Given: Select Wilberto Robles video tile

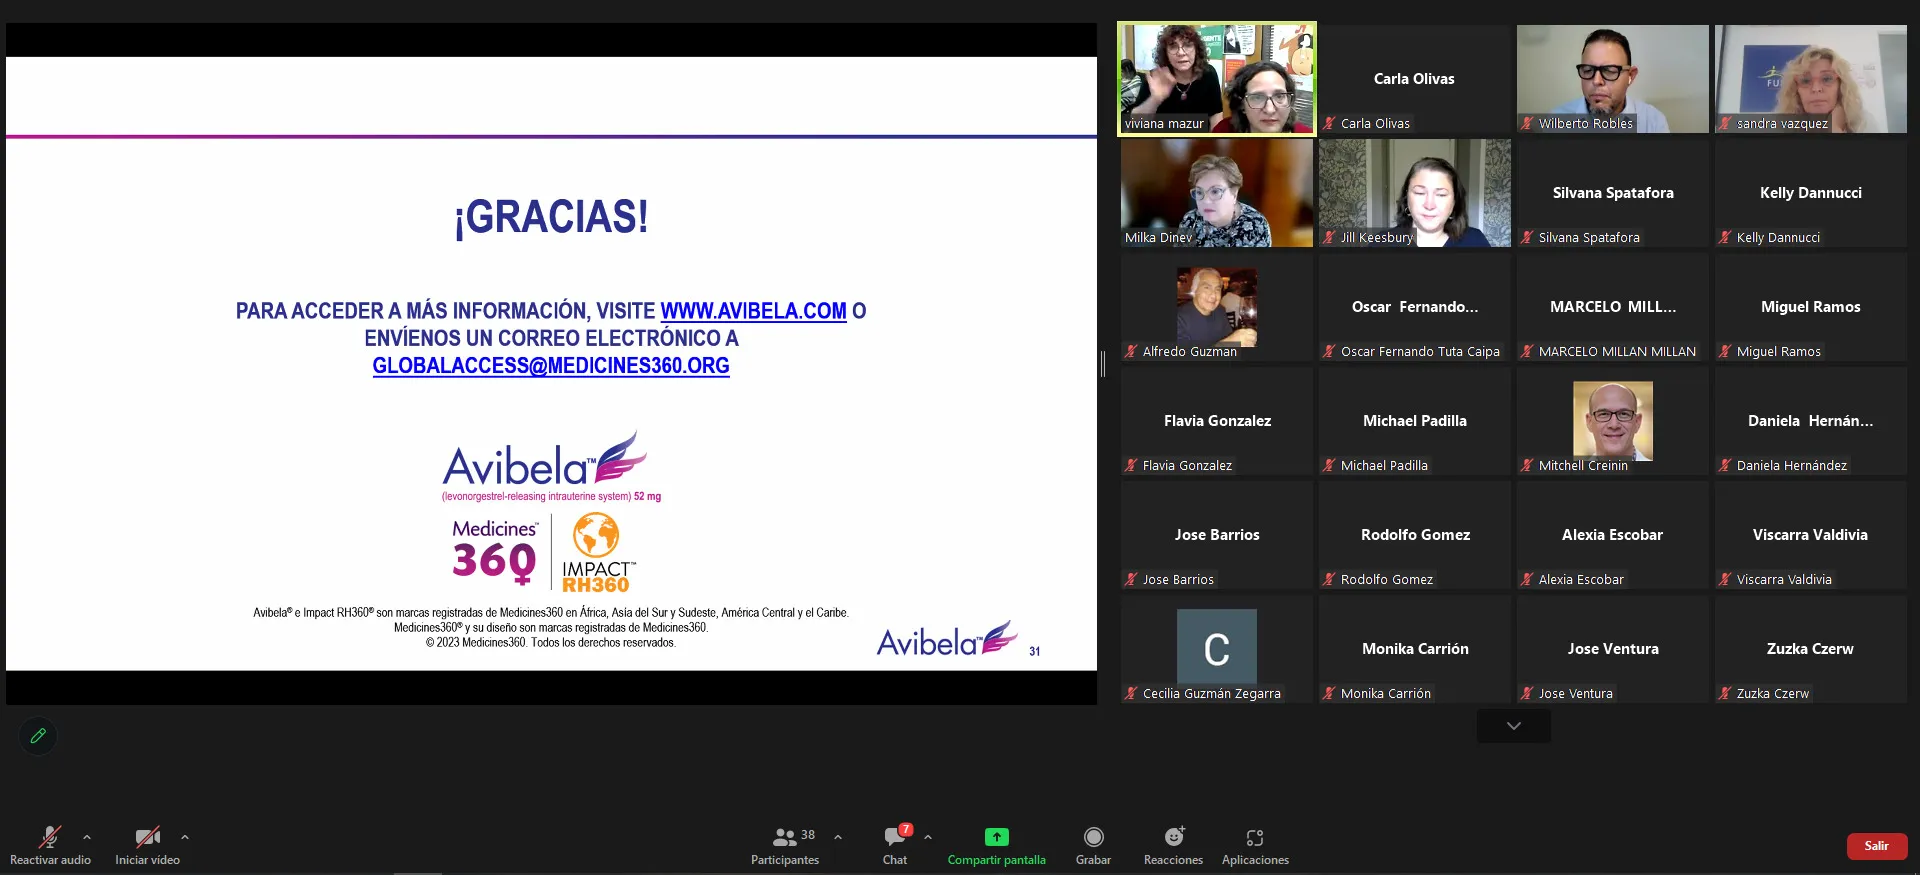Looking at the screenshot, I should (1612, 79).
